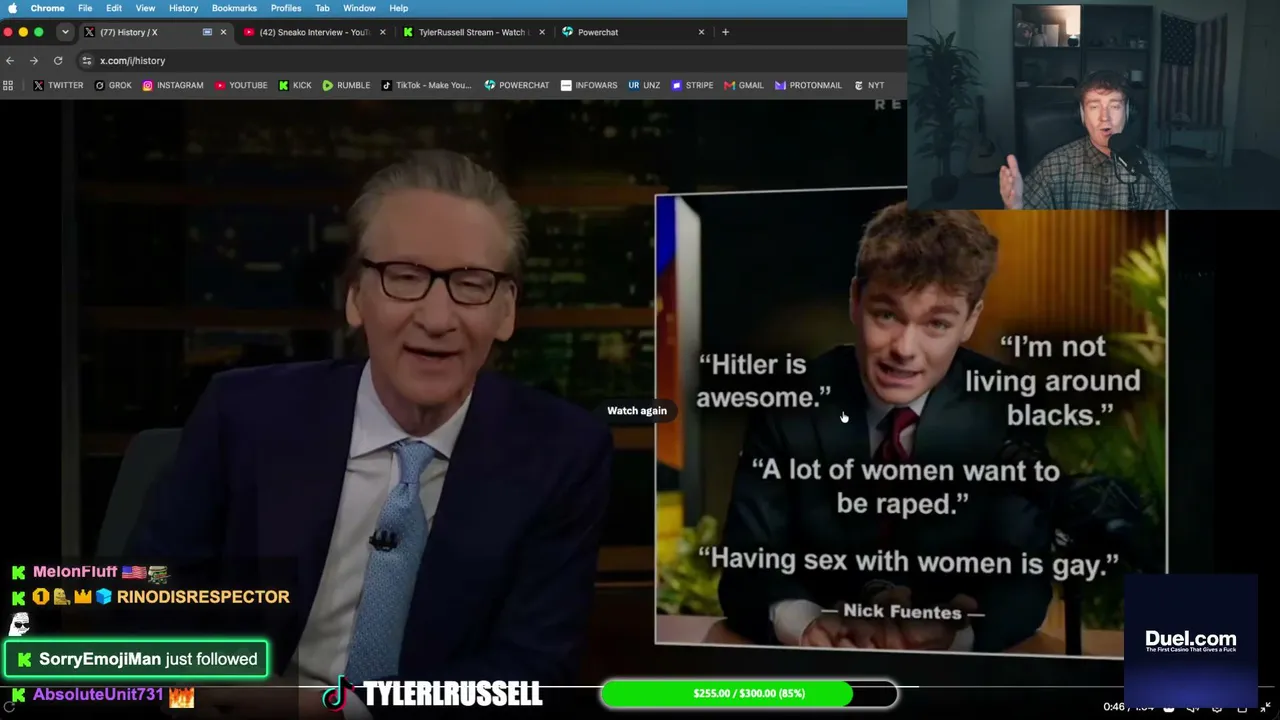Open the TWITTER bookmark

coord(58,86)
